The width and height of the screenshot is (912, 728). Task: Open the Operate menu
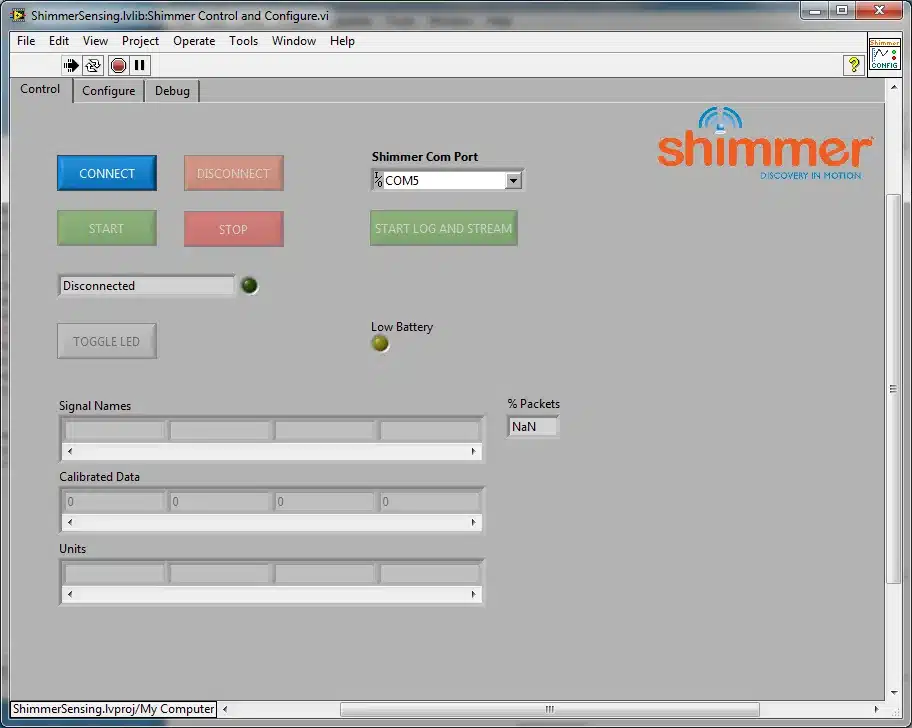click(194, 41)
